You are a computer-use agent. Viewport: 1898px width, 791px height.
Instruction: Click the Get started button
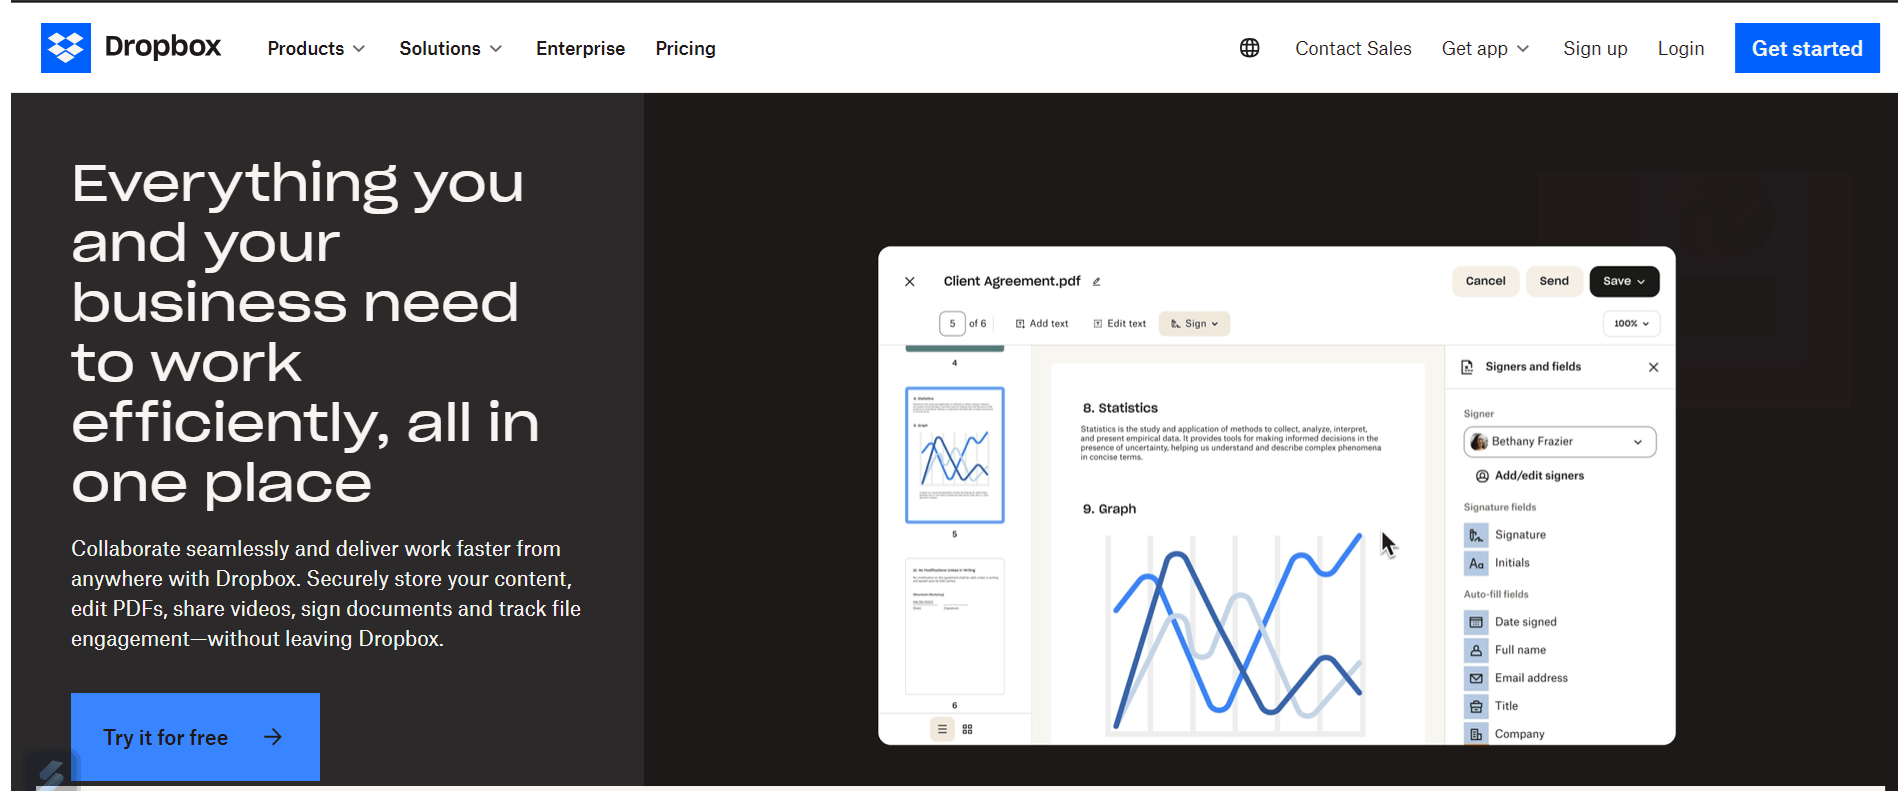coord(1807,48)
